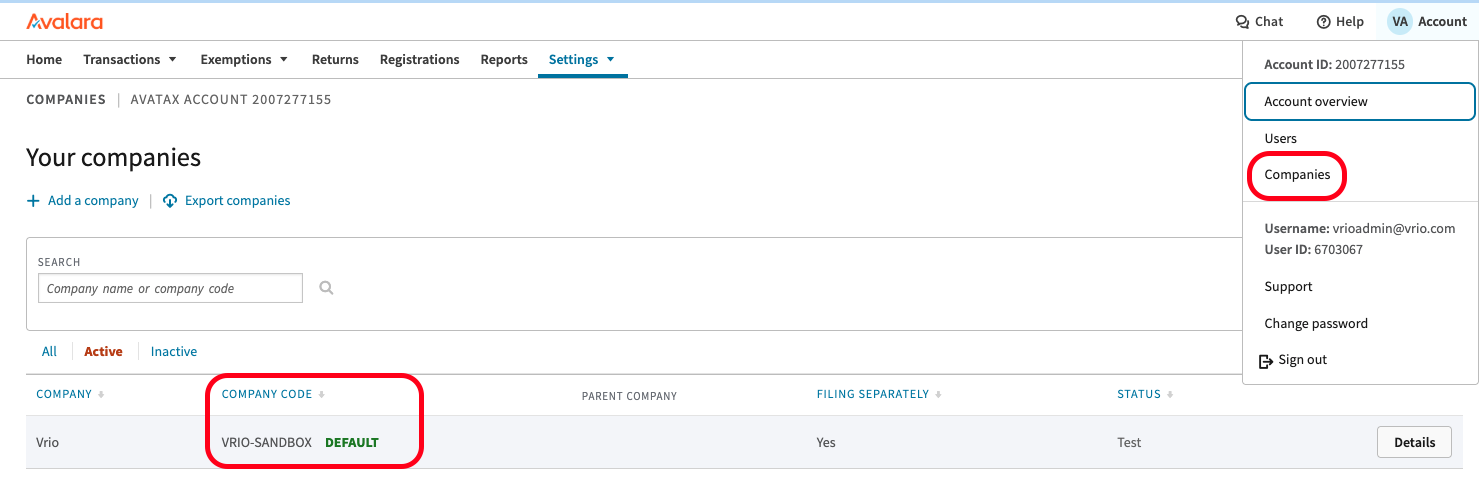Select Account overview in menu

[1360, 101]
